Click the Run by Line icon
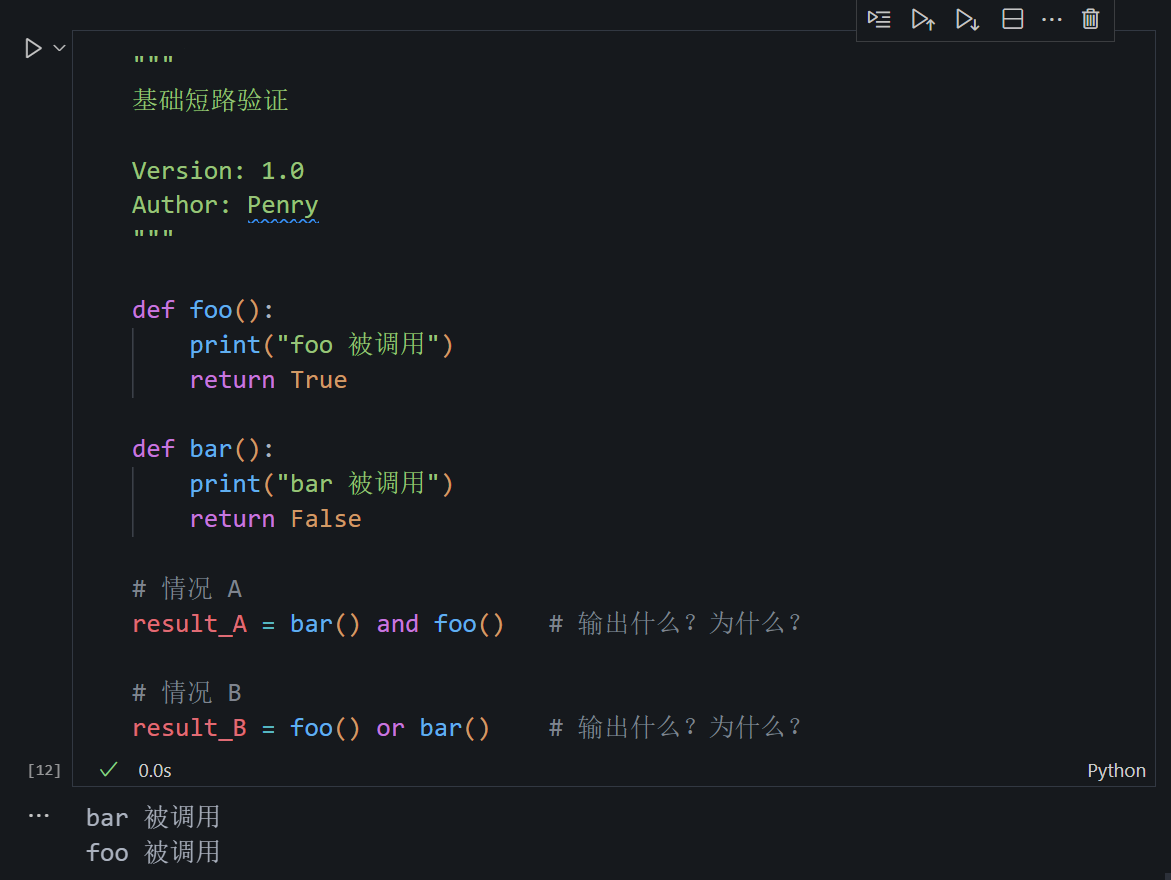This screenshot has width=1171, height=880. 879,19
